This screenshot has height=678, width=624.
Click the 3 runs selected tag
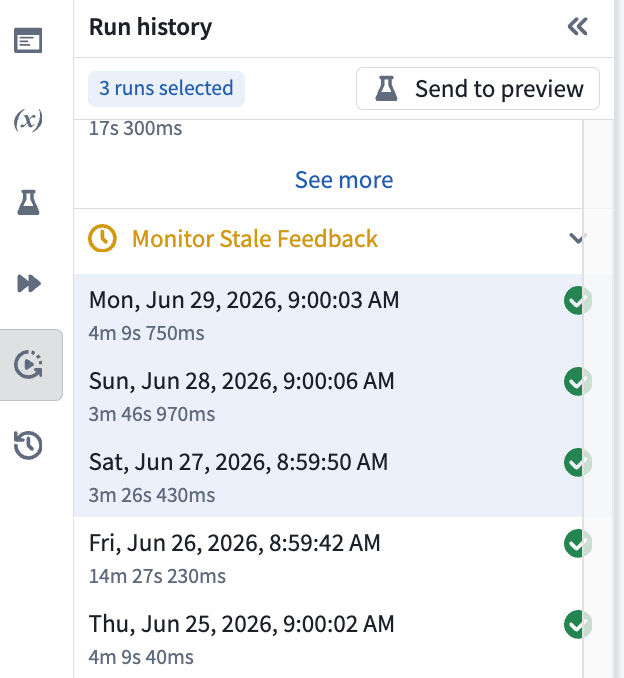click(166, 89)
